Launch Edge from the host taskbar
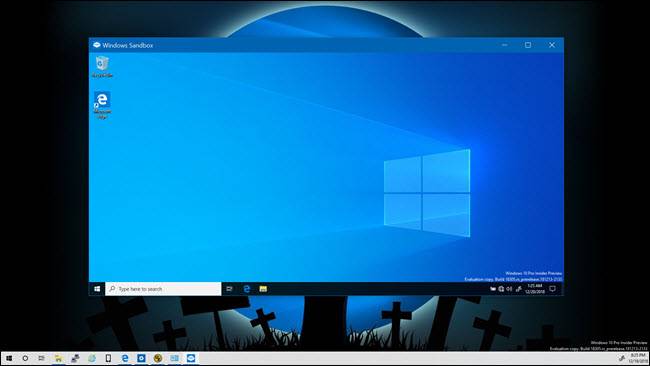 (125, 358)
